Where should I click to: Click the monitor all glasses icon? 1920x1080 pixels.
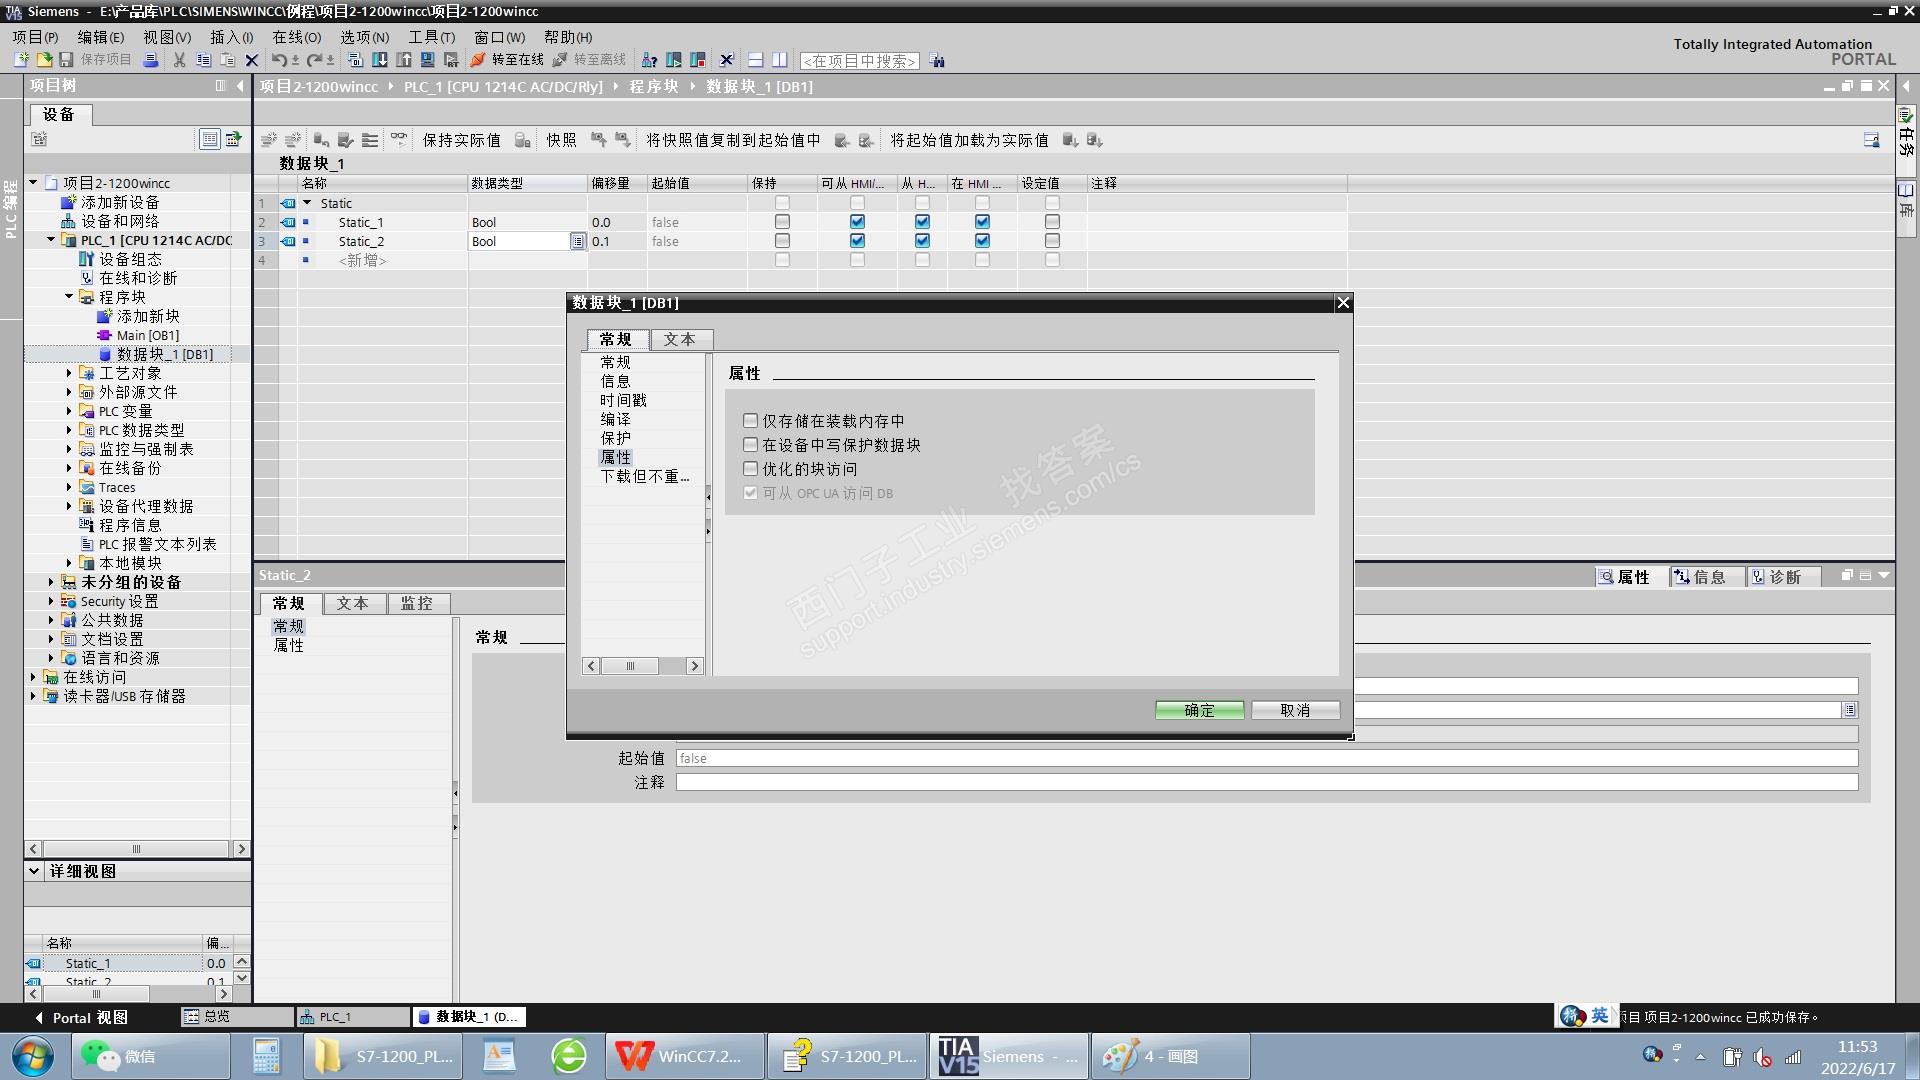click(x=398, y=140)
